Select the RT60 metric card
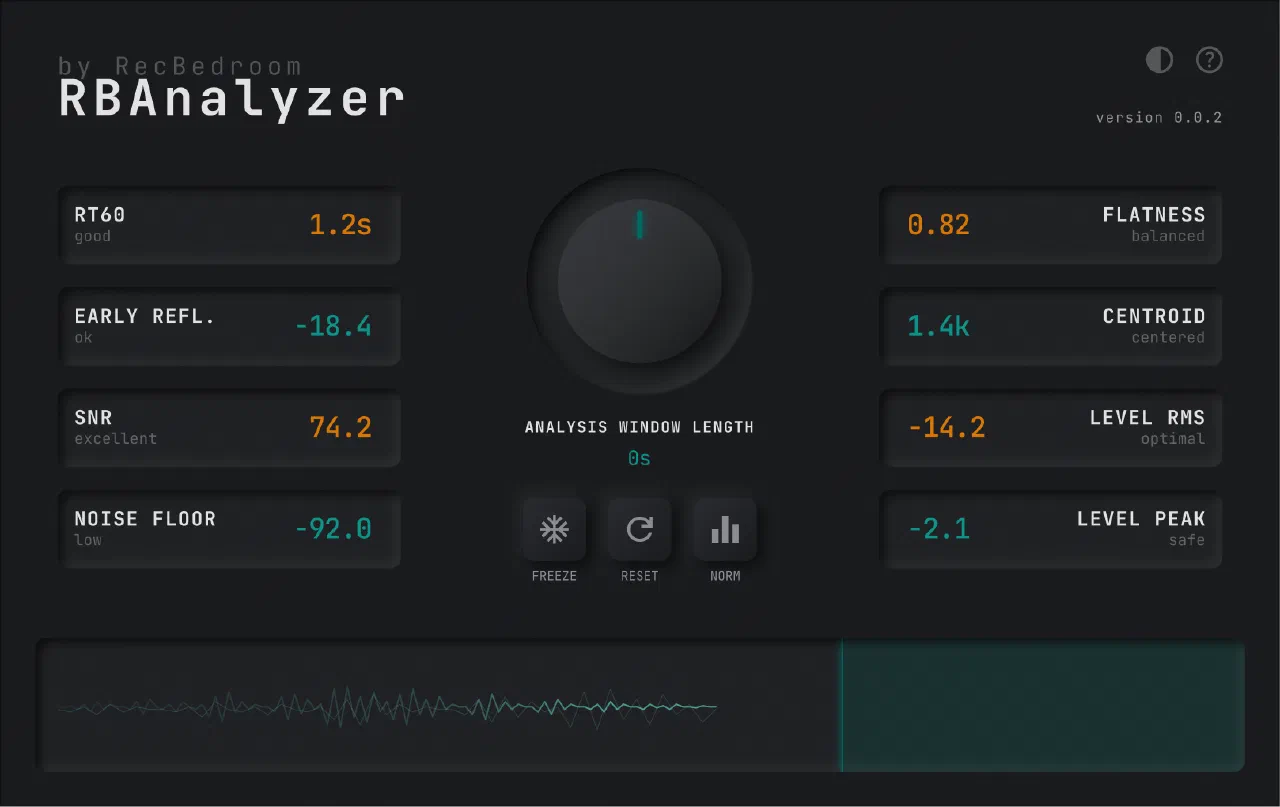This screenshot has width=1280, height=807. 229,225
